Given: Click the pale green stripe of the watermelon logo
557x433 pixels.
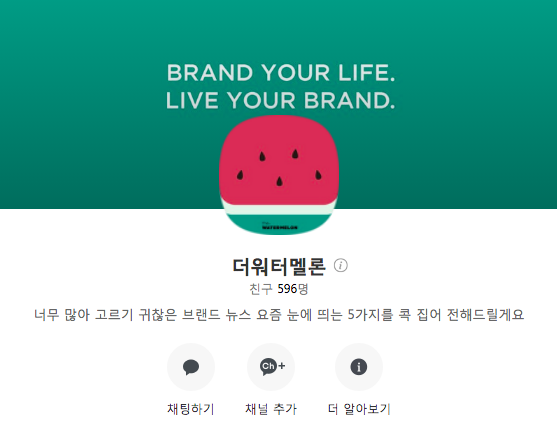Looking at the screenshot, I should [x=279, y=210].
